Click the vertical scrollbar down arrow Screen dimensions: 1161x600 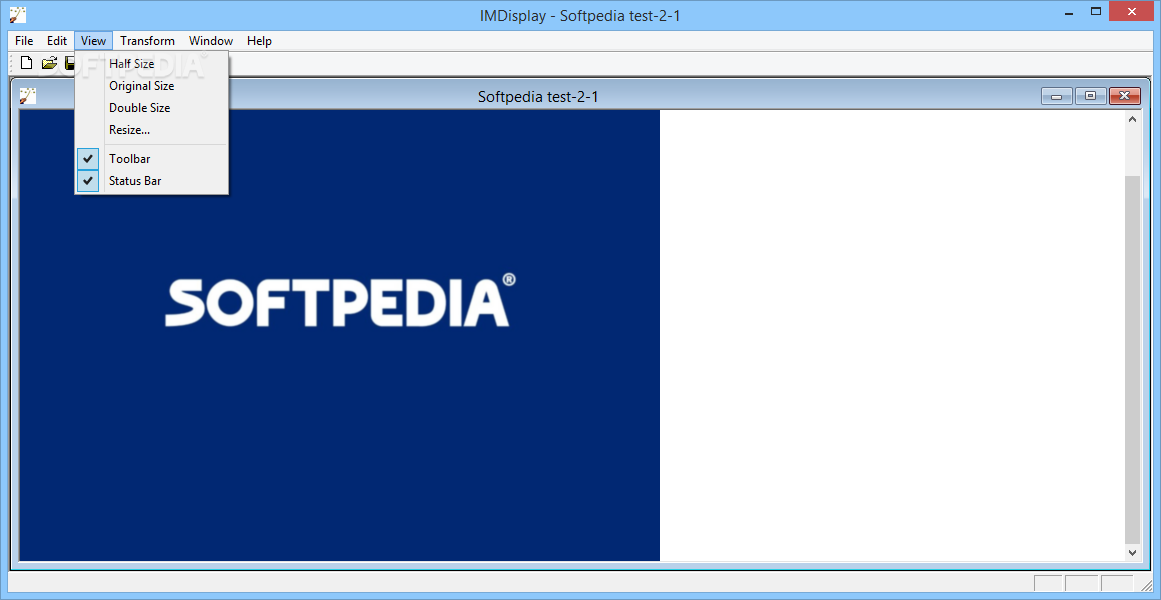point(1132,552)
